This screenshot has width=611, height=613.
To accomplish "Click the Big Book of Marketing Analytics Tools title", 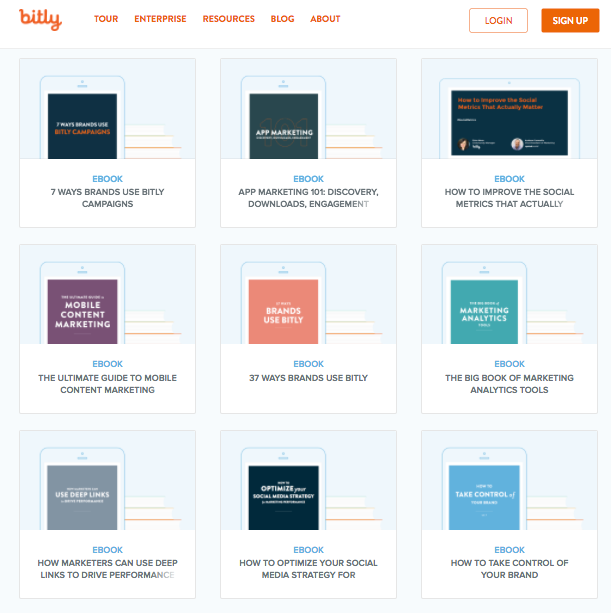I will pos(509,384).
